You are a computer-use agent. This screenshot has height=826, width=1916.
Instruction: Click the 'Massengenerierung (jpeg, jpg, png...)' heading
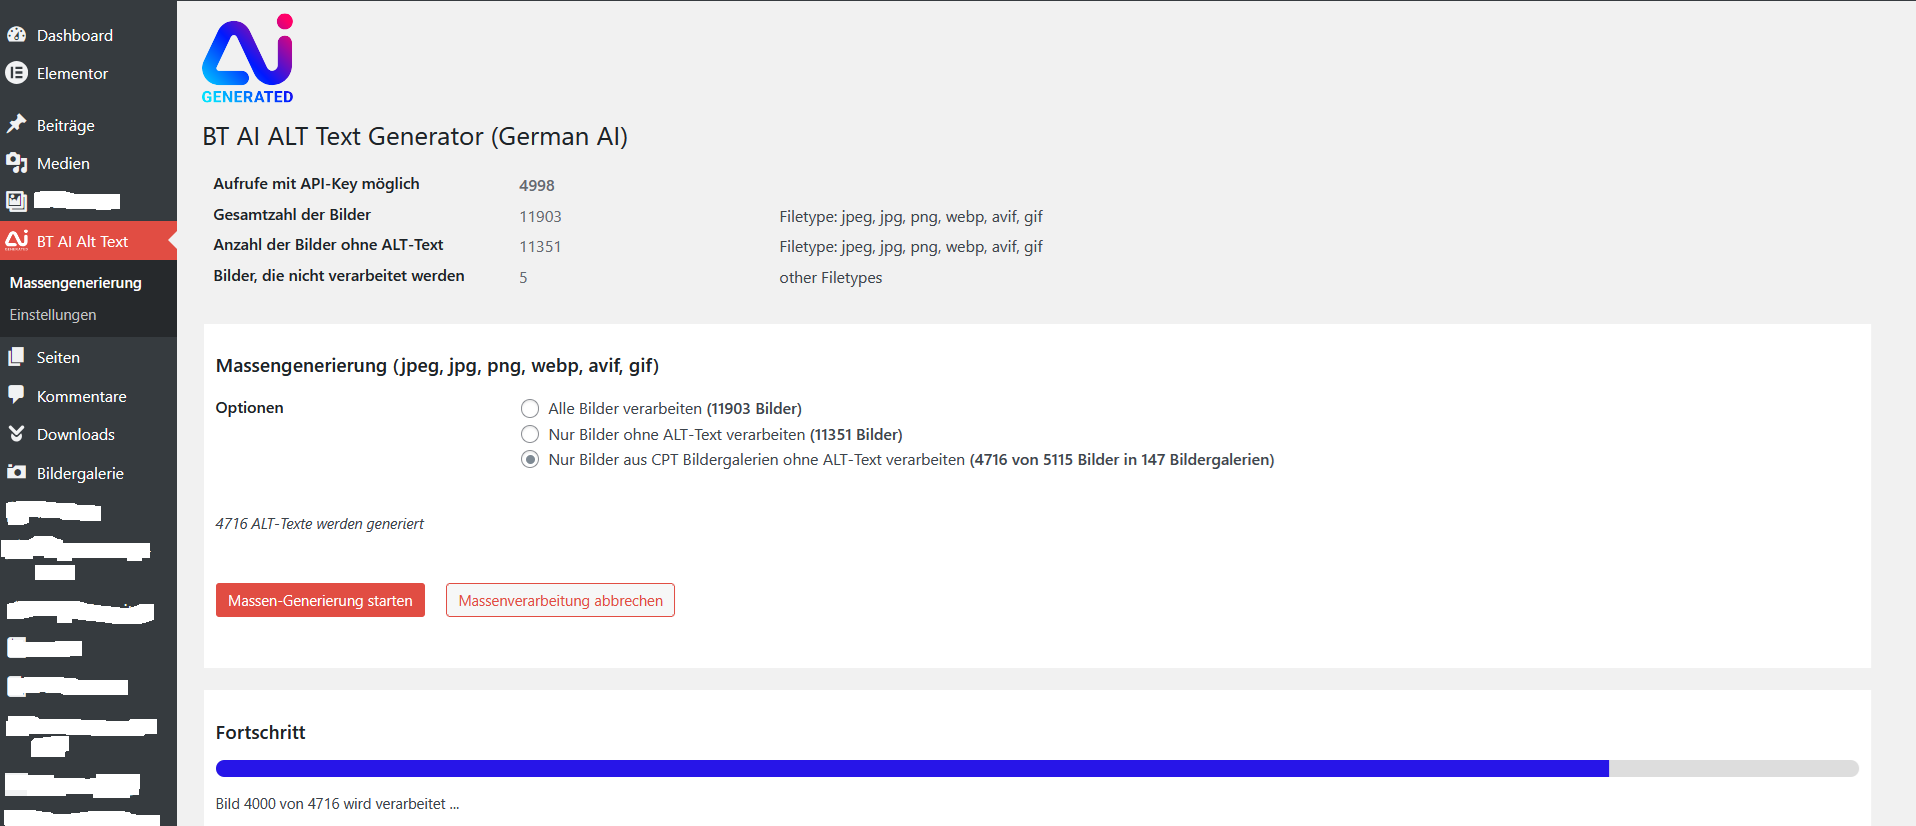tap(437, 365)
